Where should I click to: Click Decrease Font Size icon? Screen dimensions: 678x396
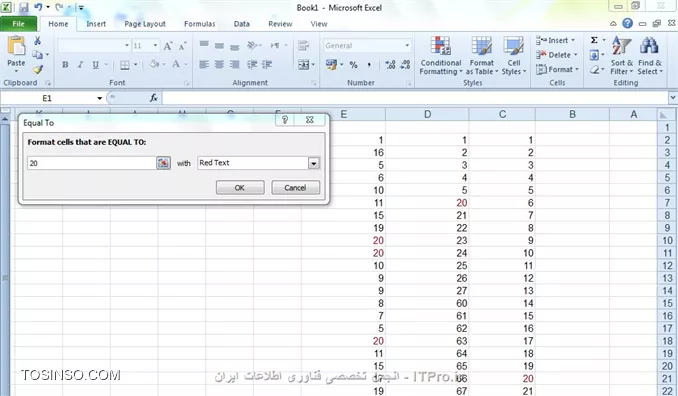182,45
